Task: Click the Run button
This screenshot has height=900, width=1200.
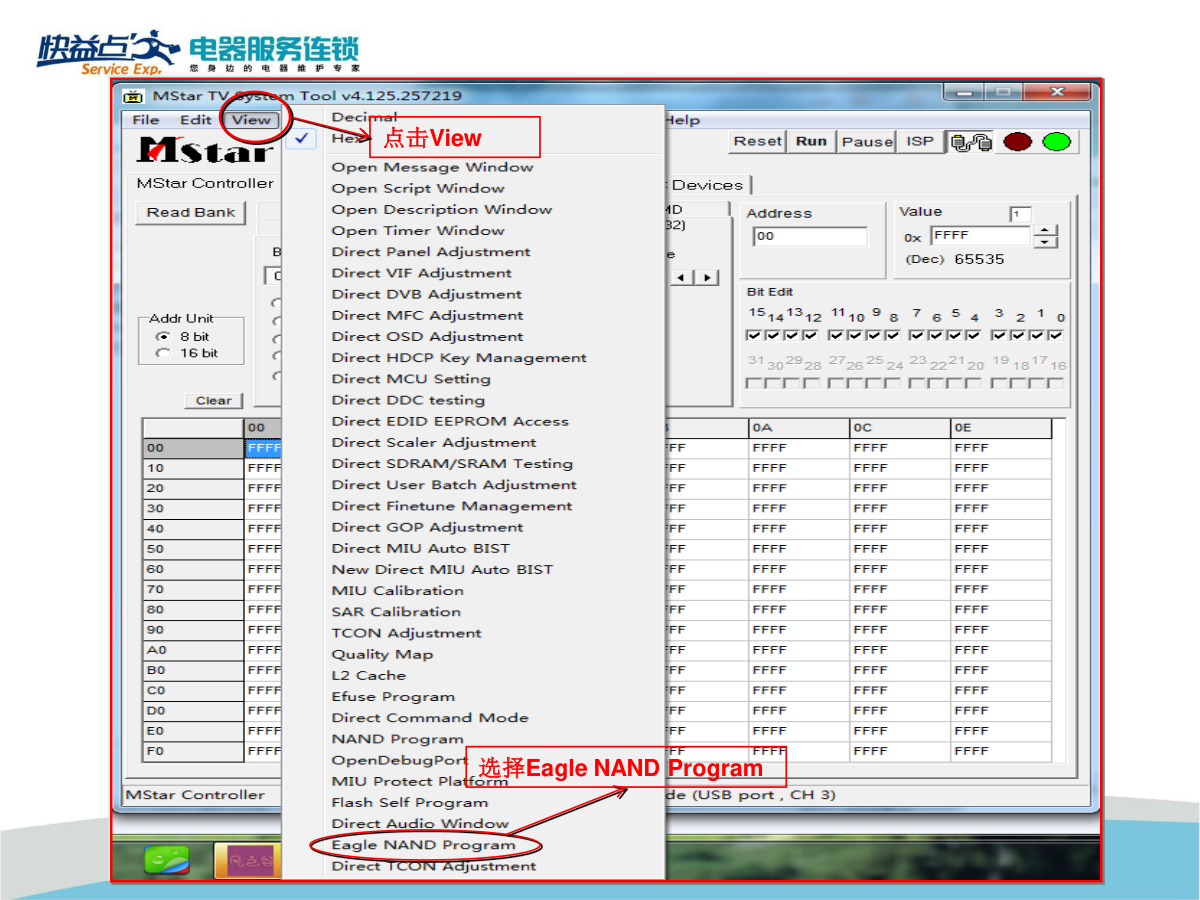Action: [x=811, y=141]
